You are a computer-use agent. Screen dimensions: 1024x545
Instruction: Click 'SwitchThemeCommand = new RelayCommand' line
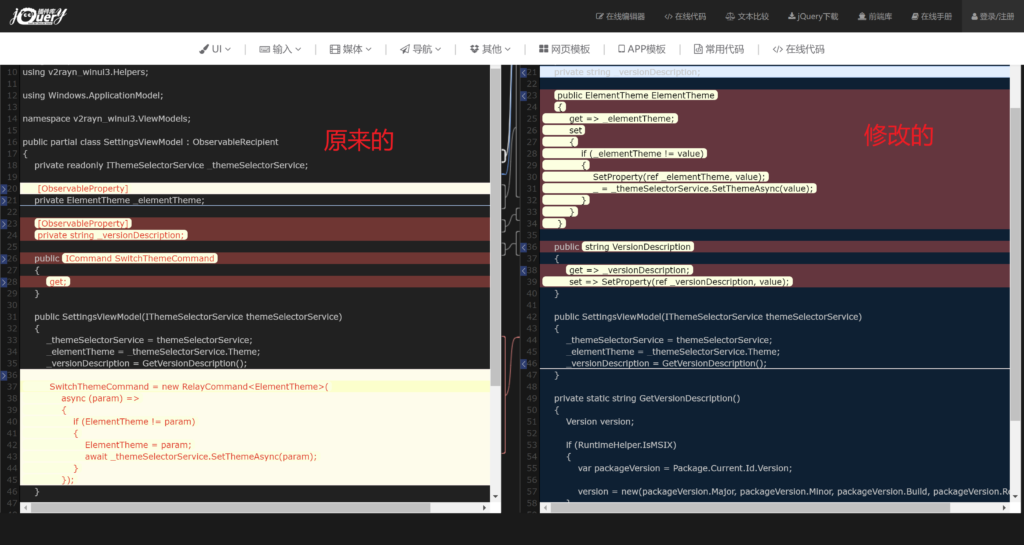pos(189,386)
